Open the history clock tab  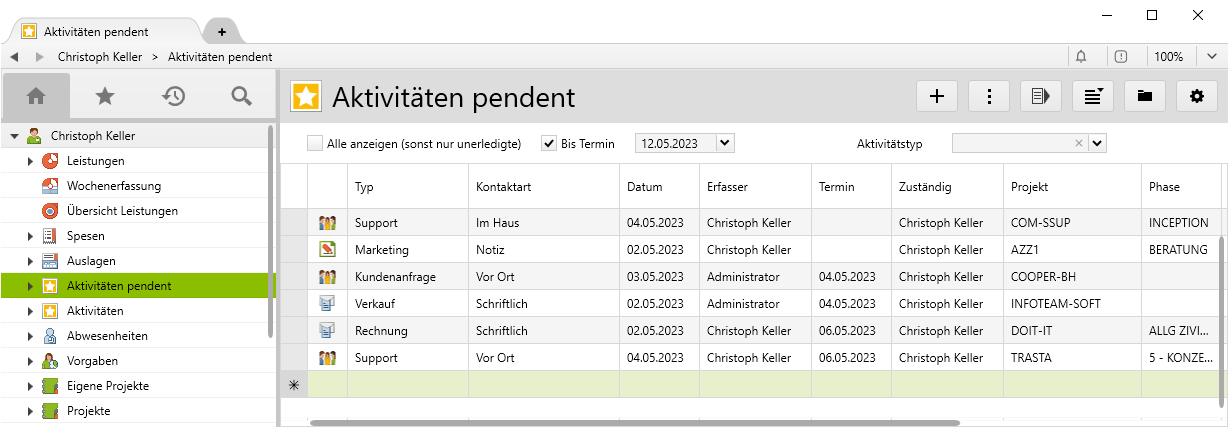point(174,96)
